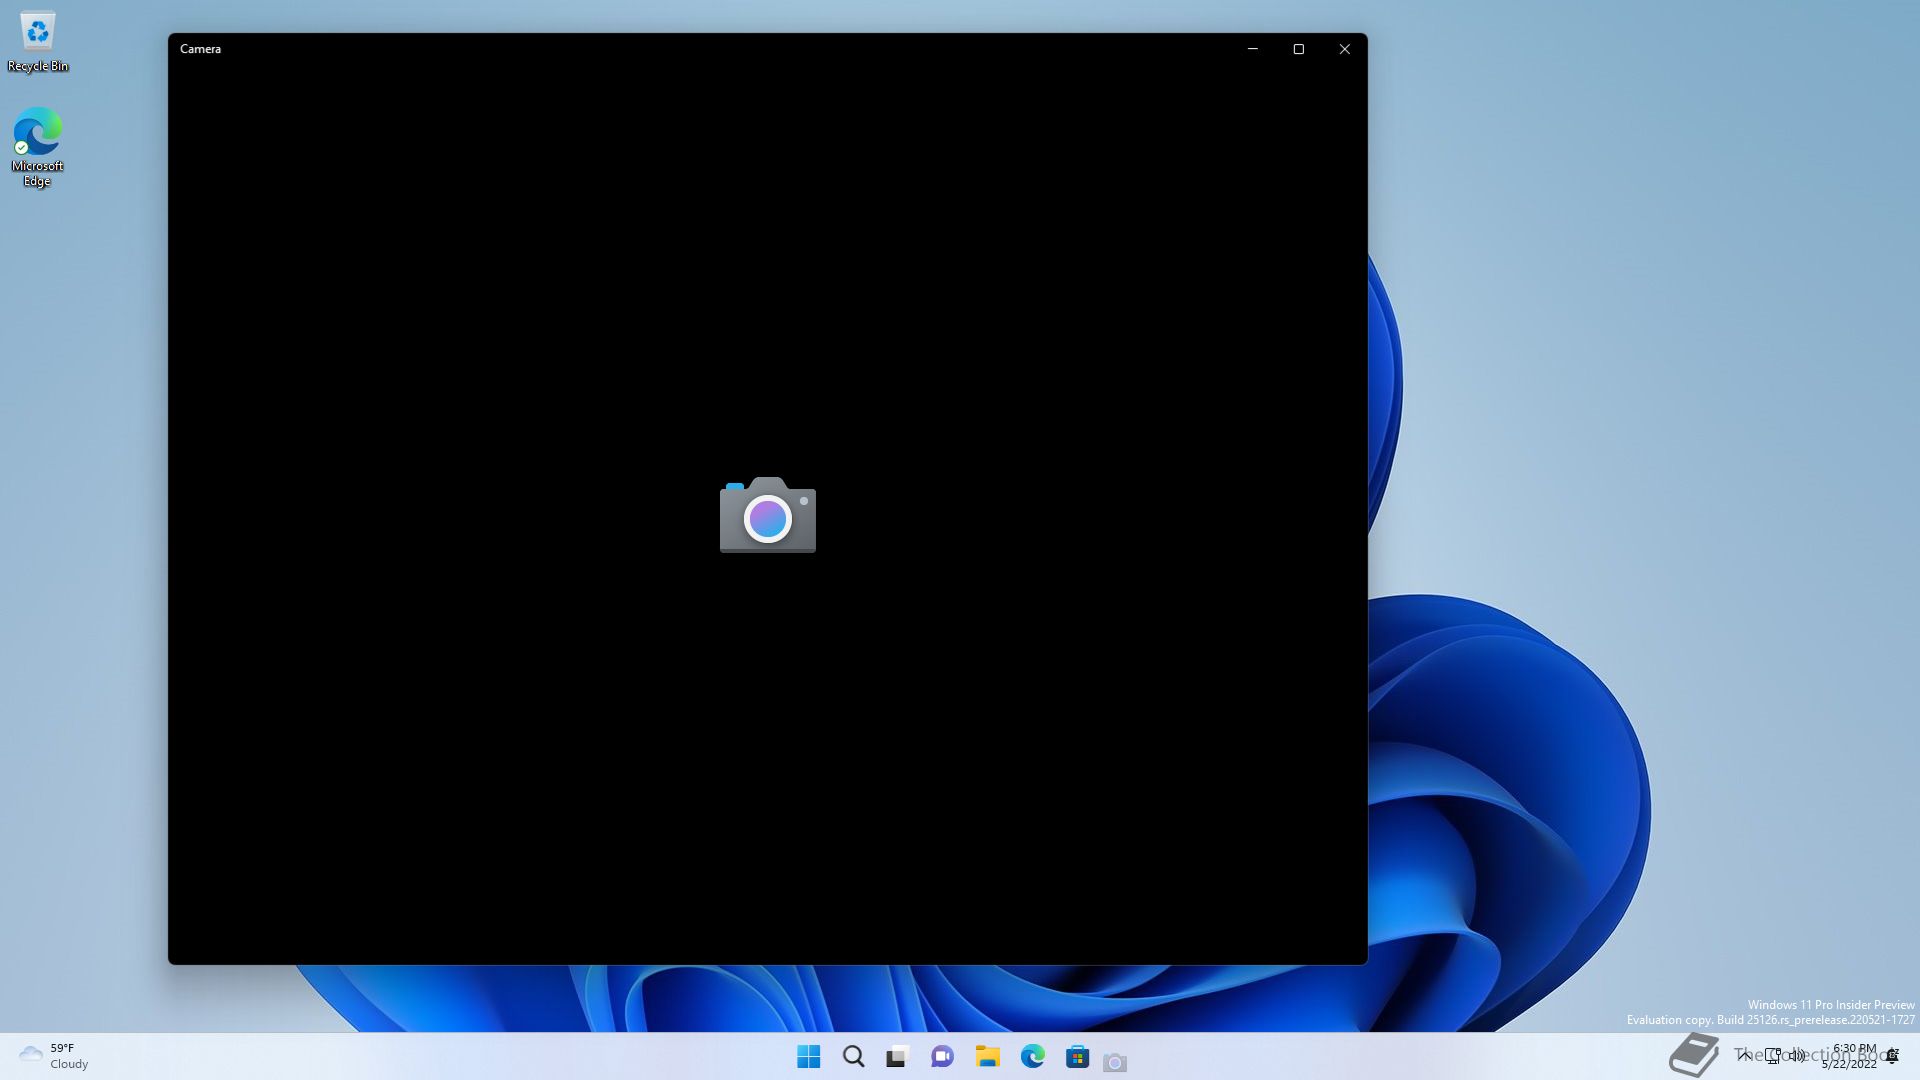
Task: Open Microsoft Edge from the taskbar
Action: tap(1032, 1056)
